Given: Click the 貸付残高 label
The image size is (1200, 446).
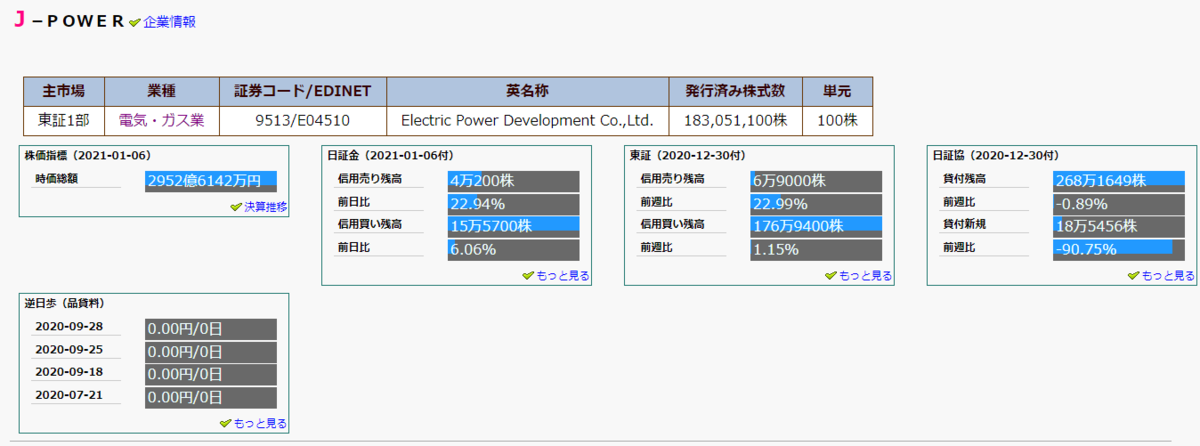Looking at the screenshot, I should point(965,179).
